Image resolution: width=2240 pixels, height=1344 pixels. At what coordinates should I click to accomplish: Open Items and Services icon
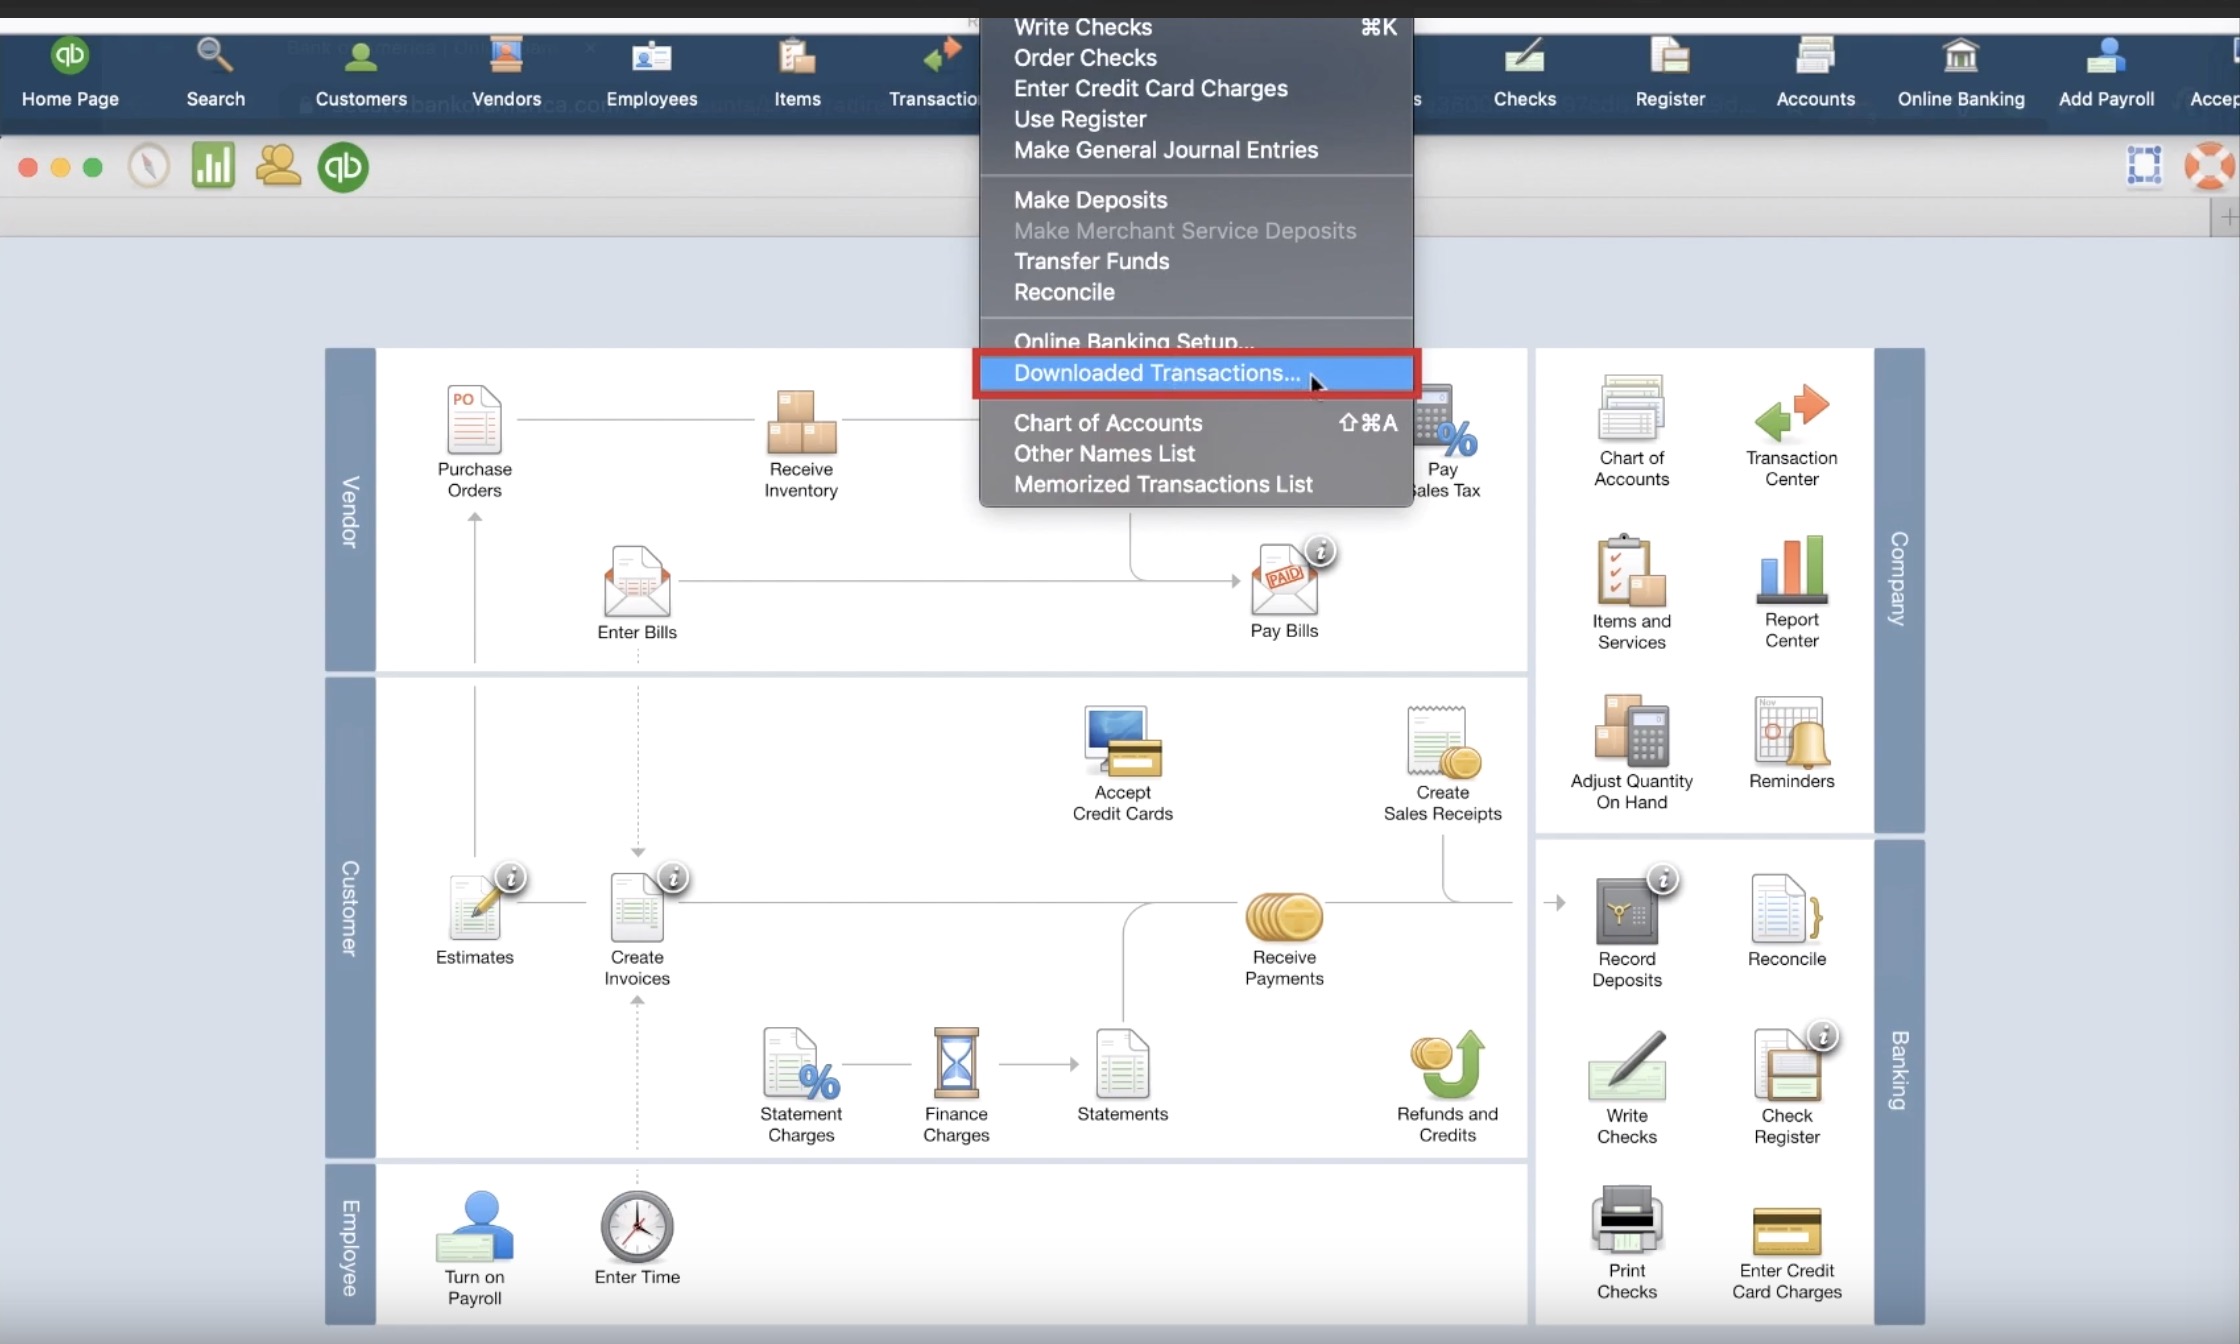[1631, 570]
